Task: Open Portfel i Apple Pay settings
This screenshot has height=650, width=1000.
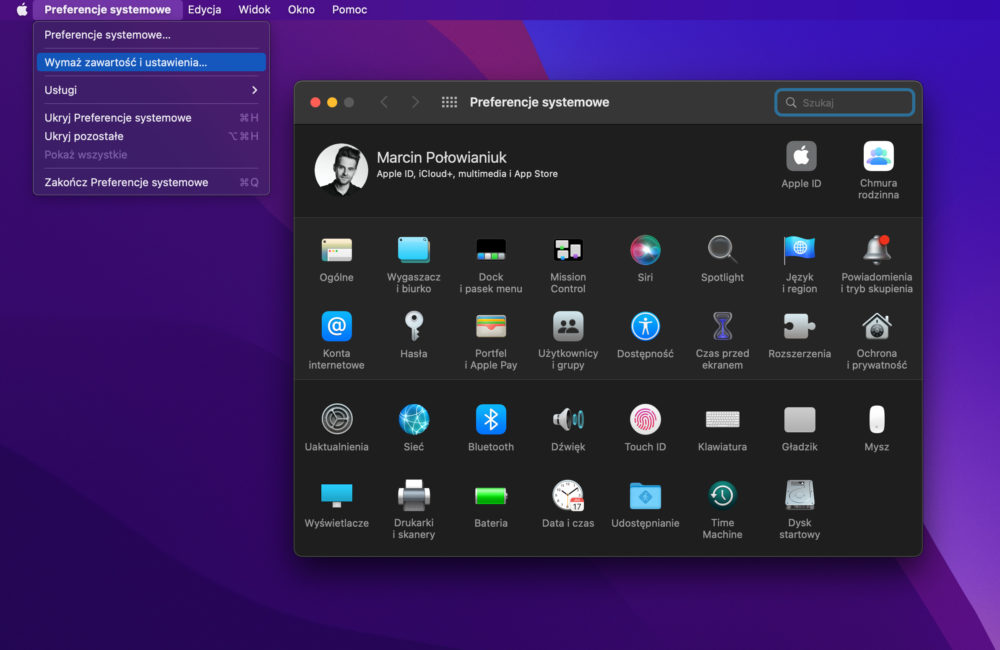Action: (x=490, y=326)
